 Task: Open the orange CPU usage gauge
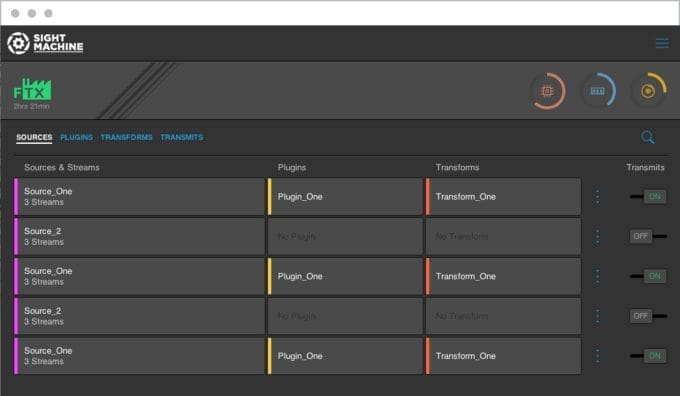click(547, 91)
